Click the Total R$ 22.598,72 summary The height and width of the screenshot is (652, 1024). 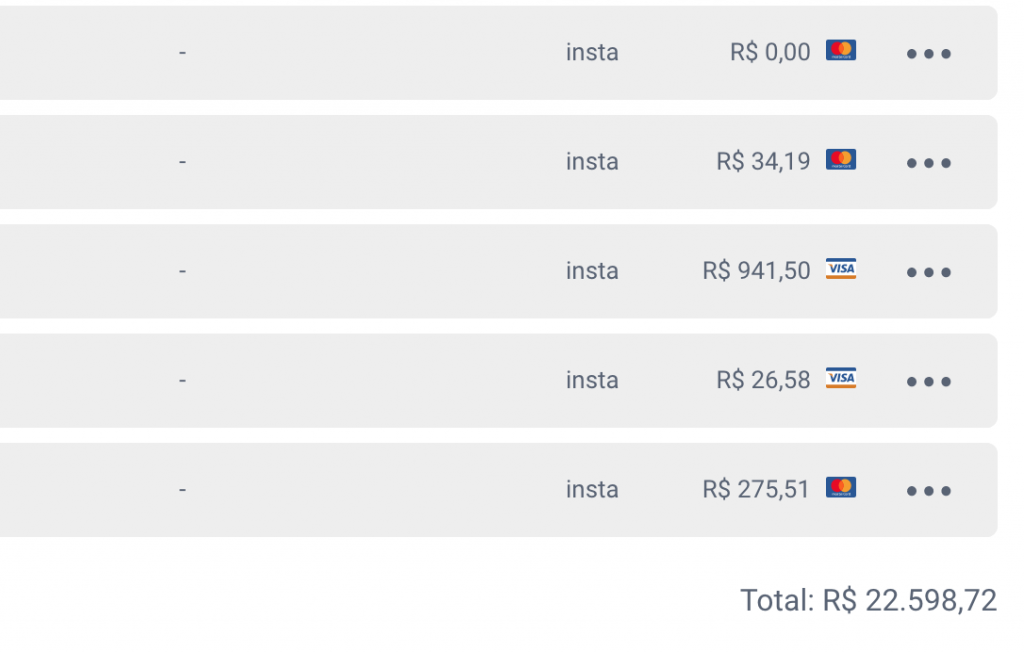point(868,600)
